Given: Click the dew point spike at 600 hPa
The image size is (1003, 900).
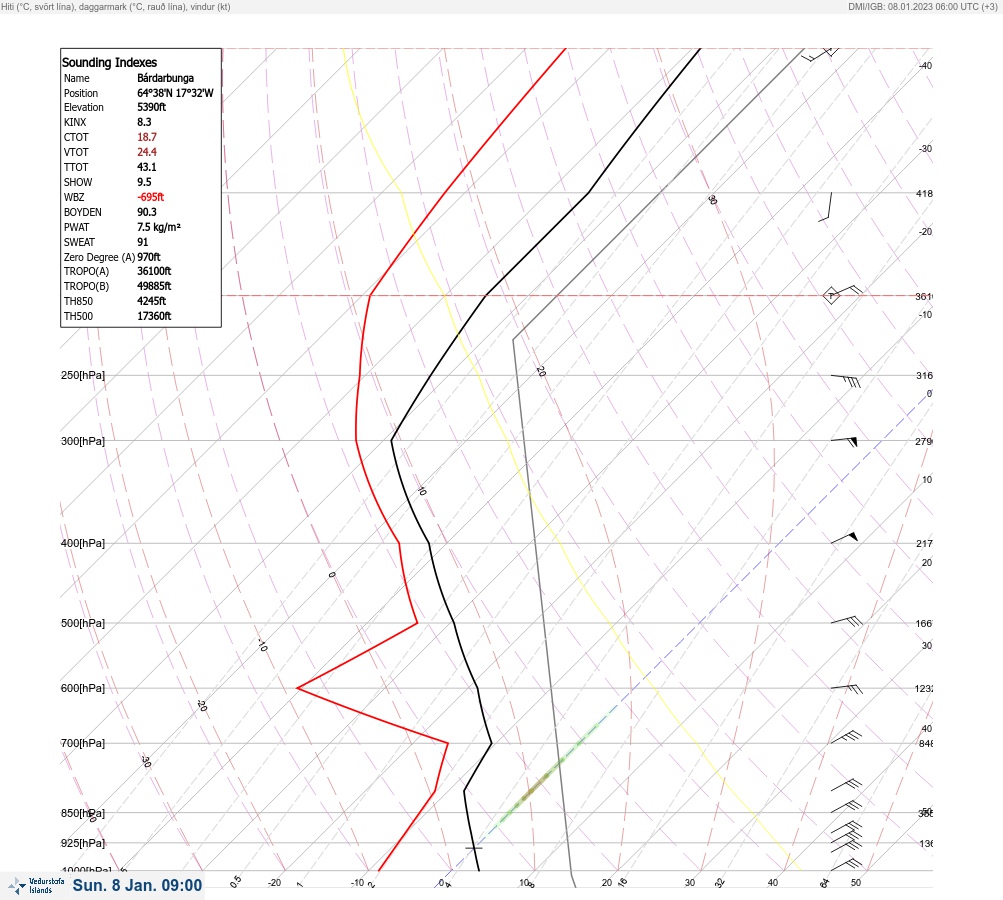Looking at the screenshot, I should [298, 688].
